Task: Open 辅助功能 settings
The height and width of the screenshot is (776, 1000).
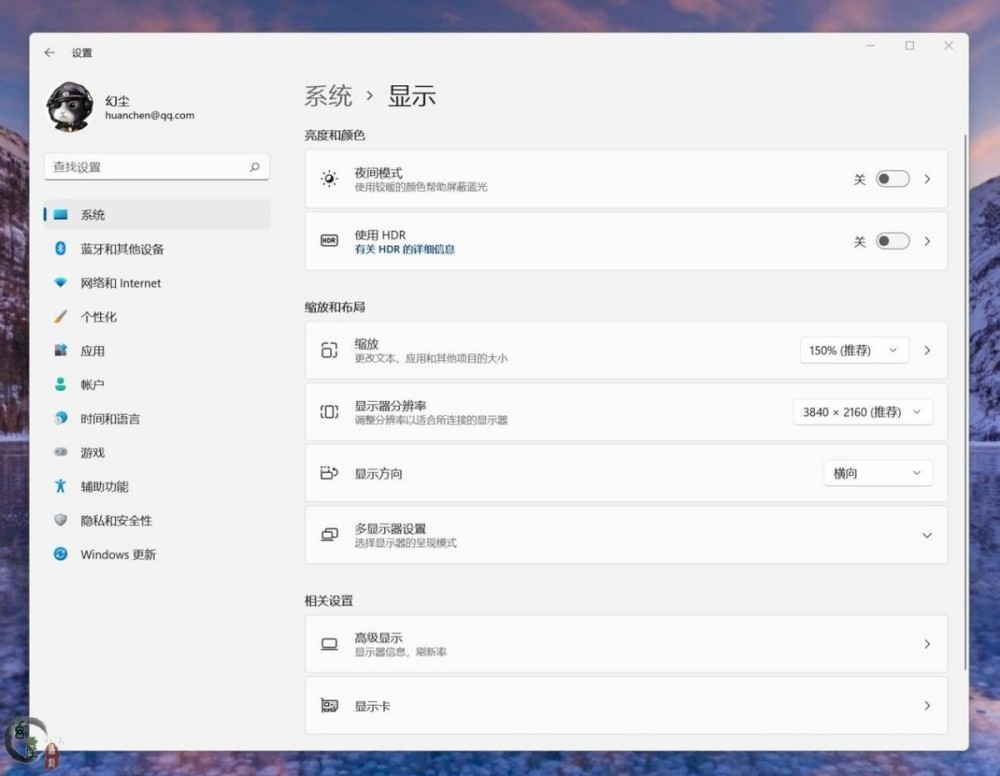Action: [157, 486]
